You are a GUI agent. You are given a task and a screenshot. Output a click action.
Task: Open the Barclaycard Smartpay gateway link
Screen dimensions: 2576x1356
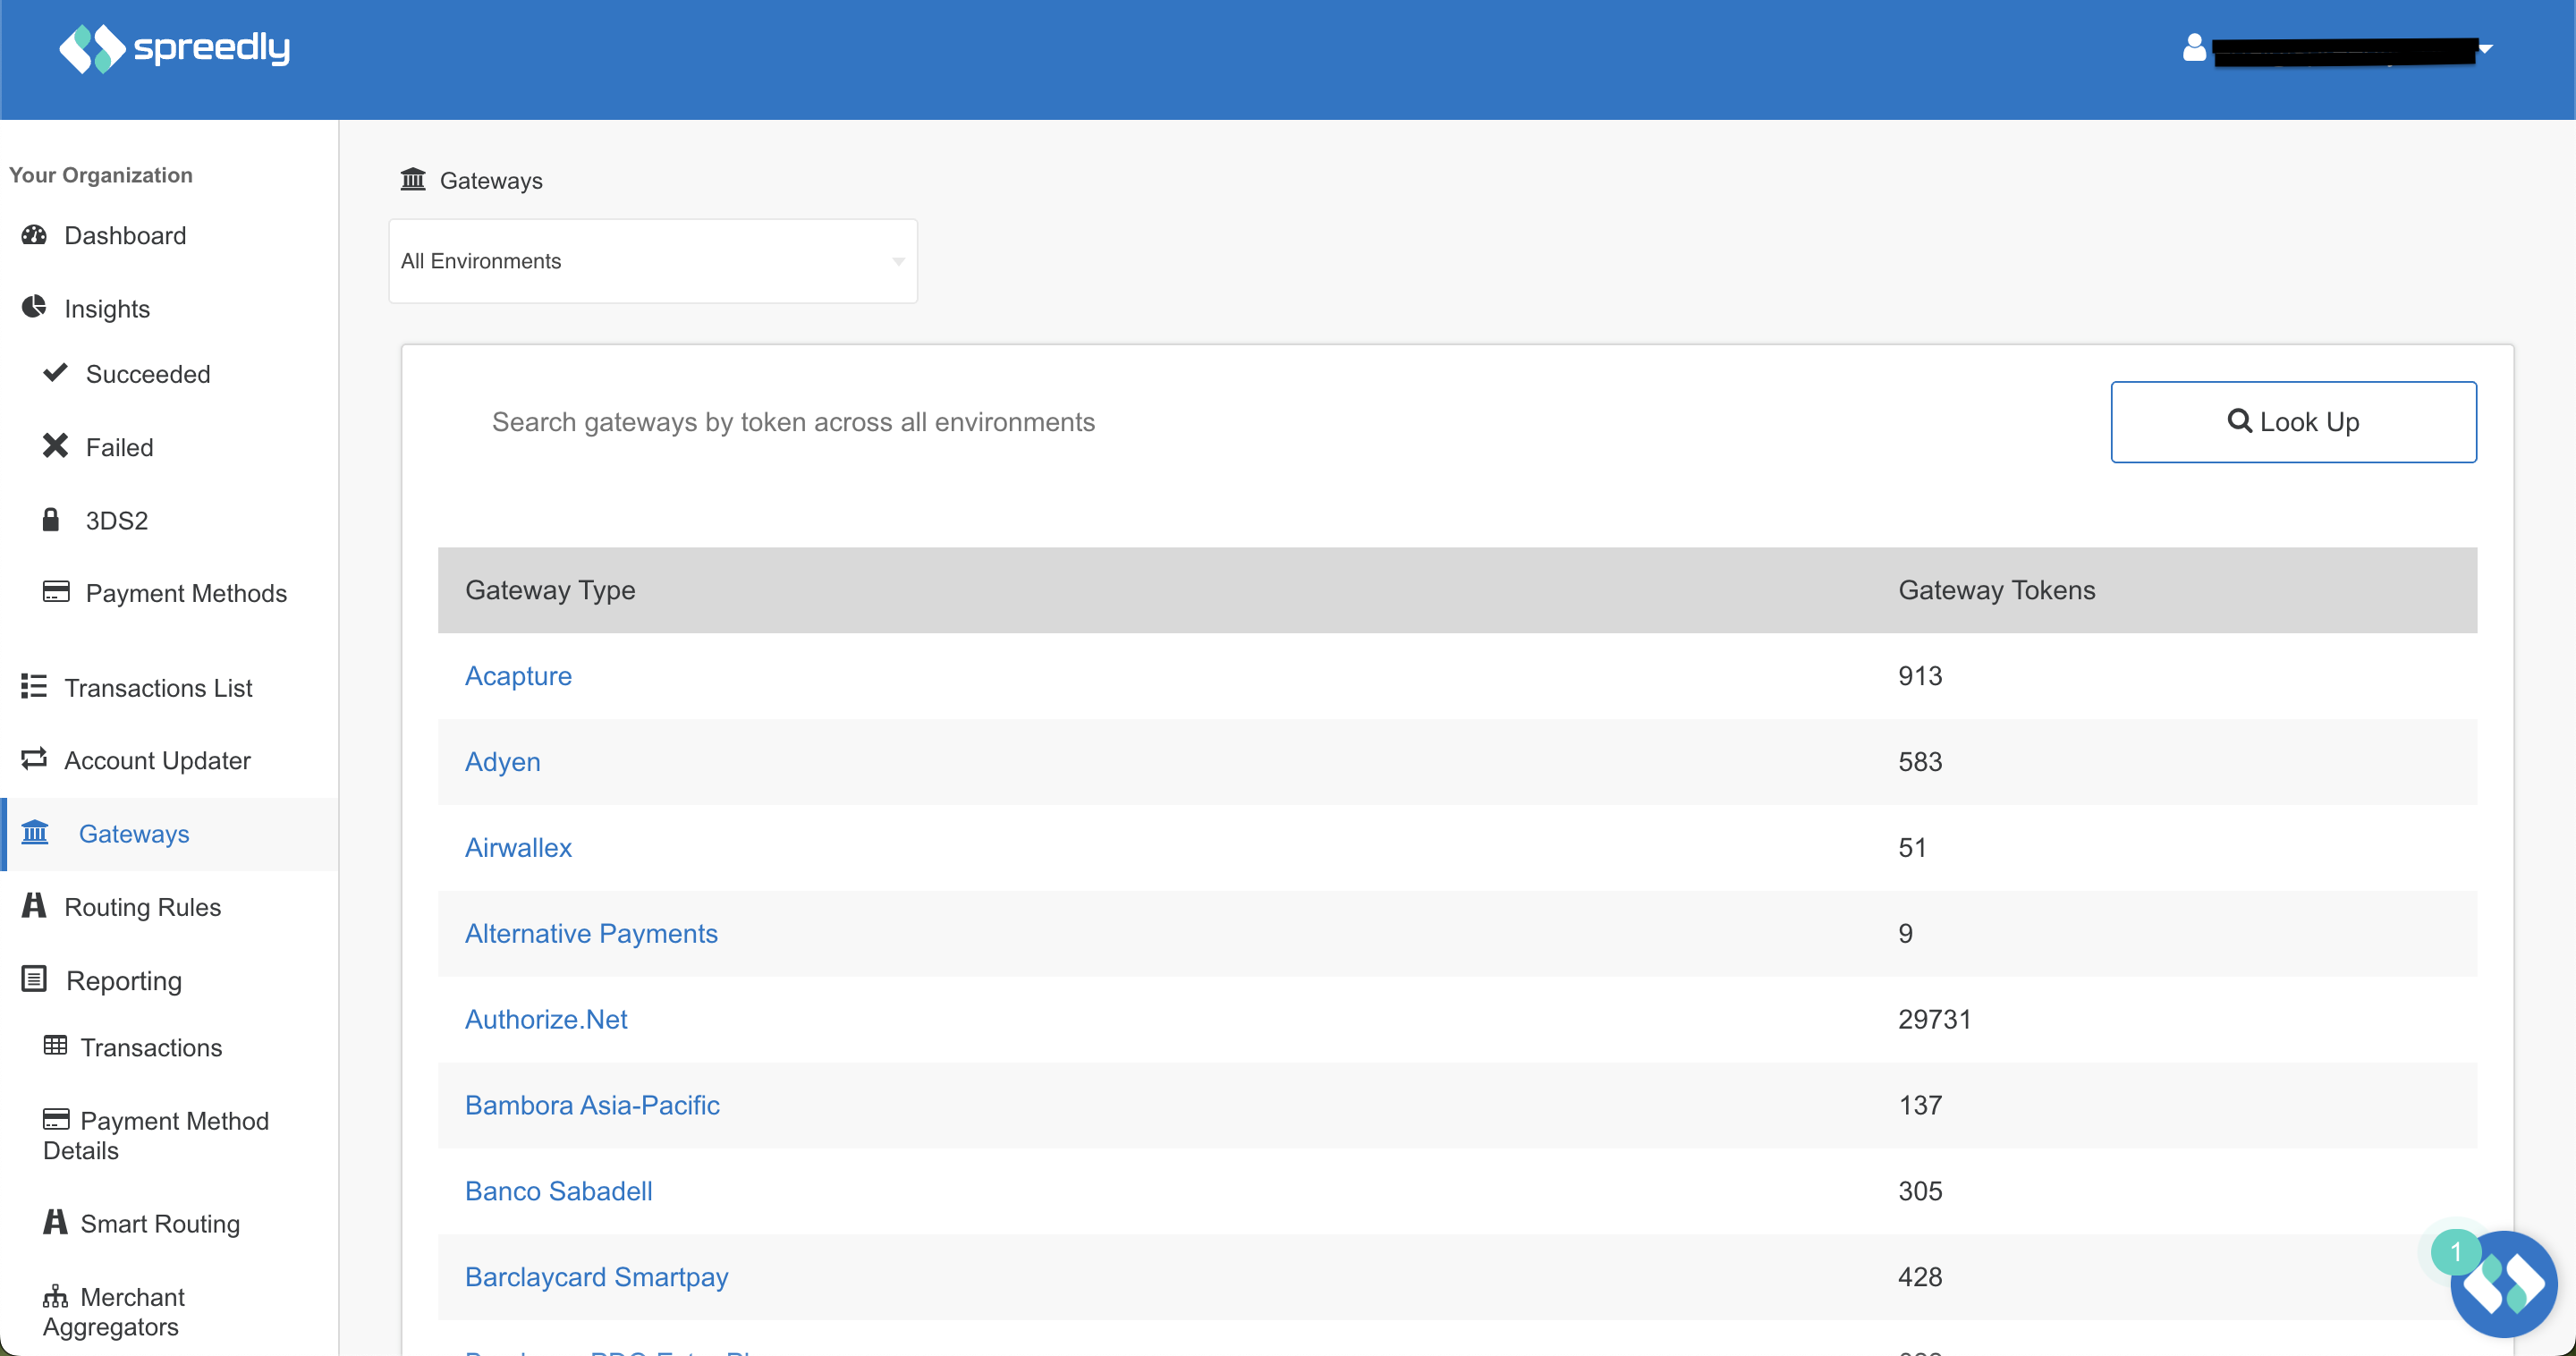pos(596,1277)
